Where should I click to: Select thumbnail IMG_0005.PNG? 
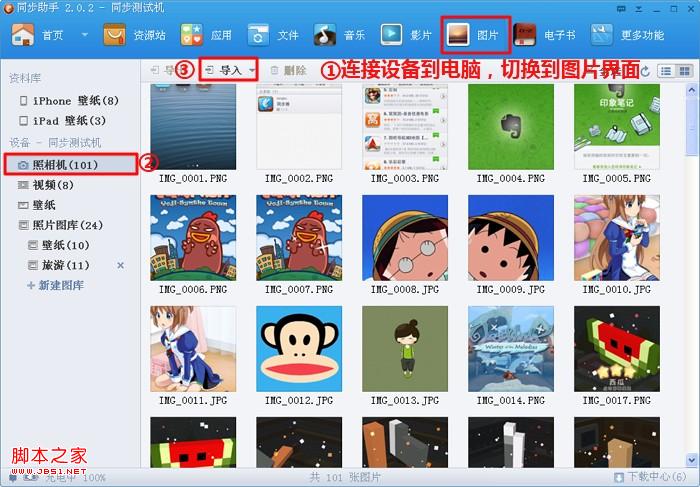point(617,127)
